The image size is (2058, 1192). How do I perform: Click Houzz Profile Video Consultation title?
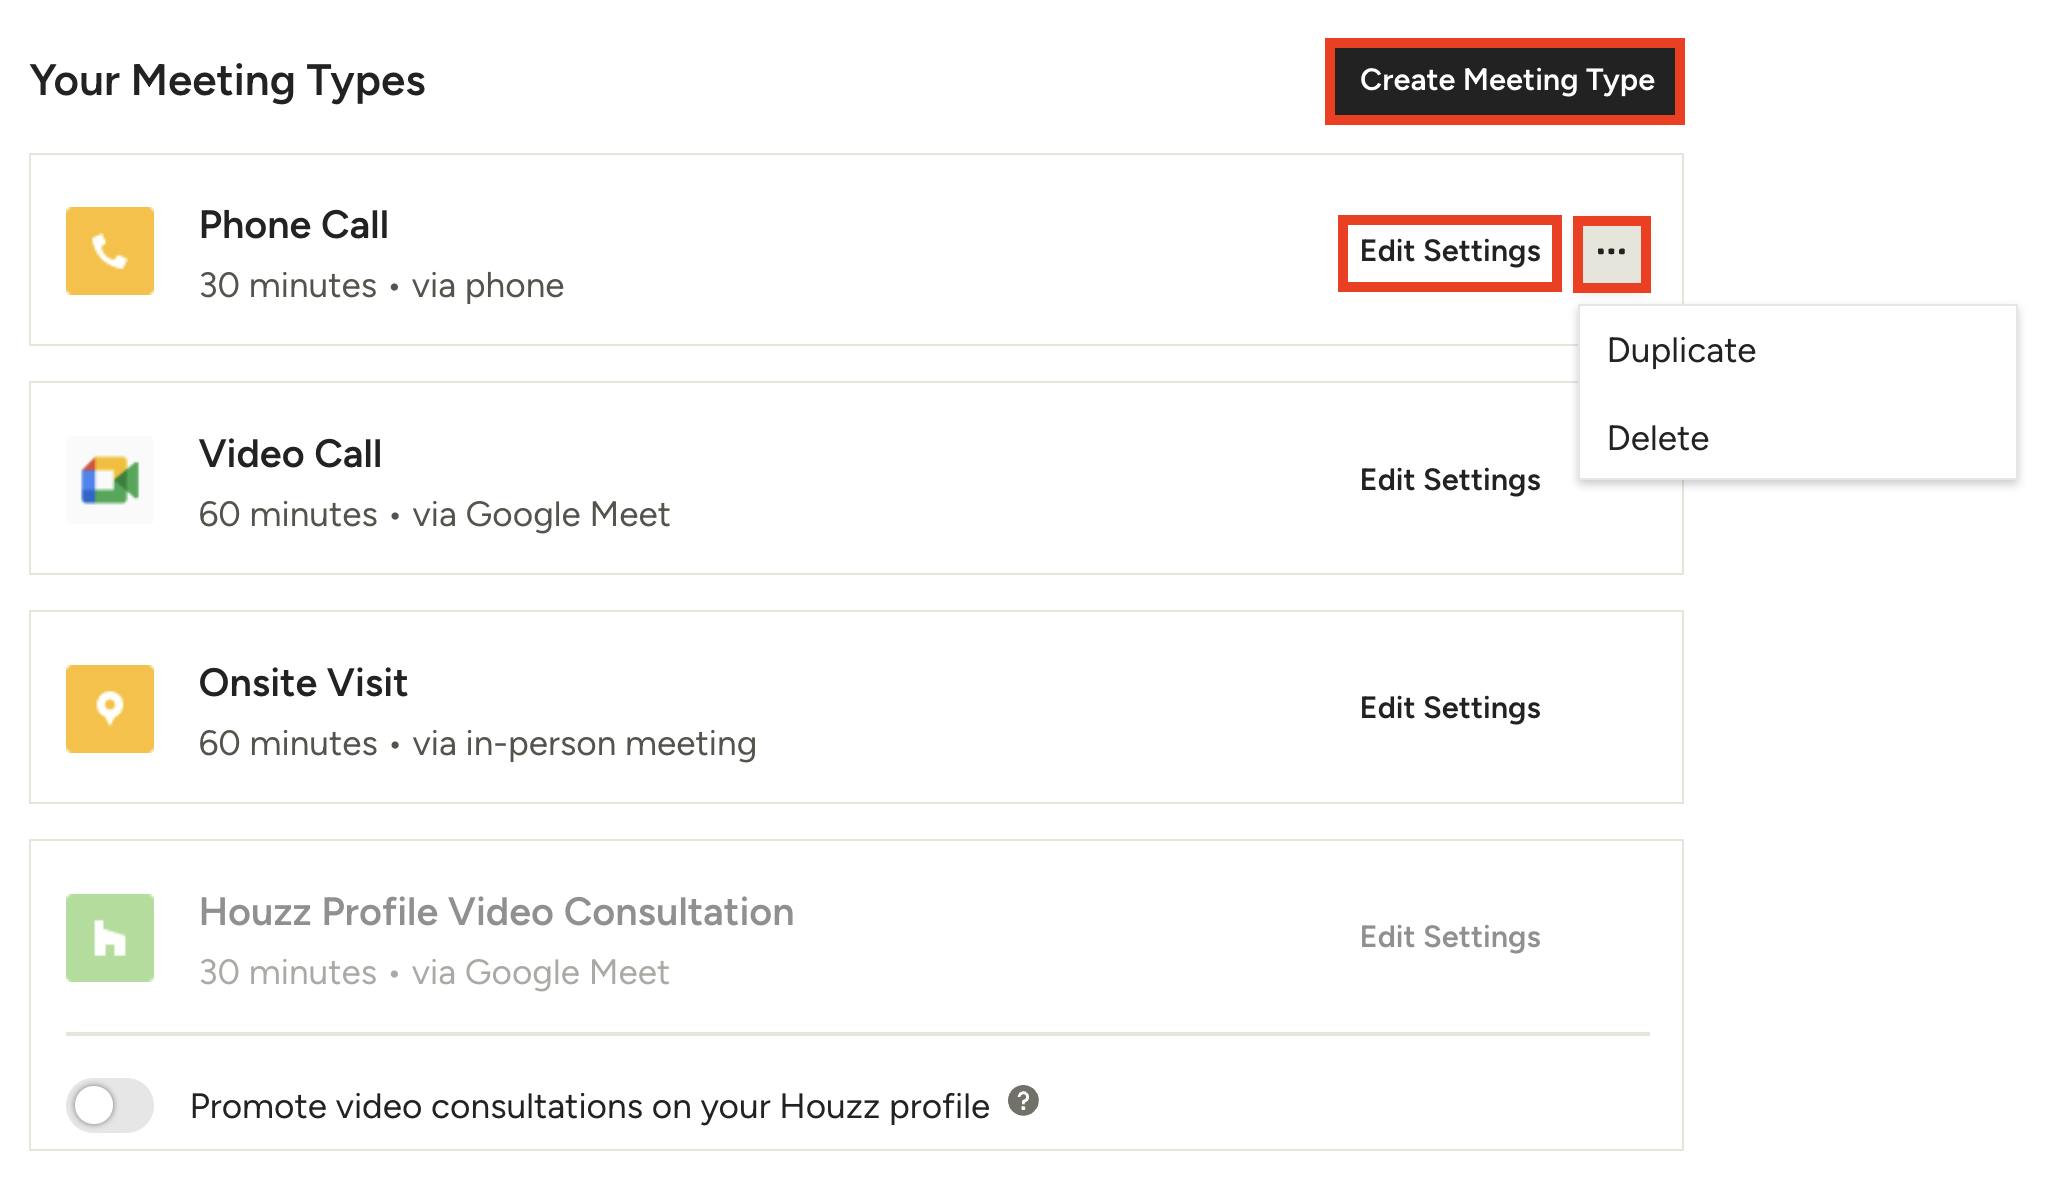click(x=496, y=912)
